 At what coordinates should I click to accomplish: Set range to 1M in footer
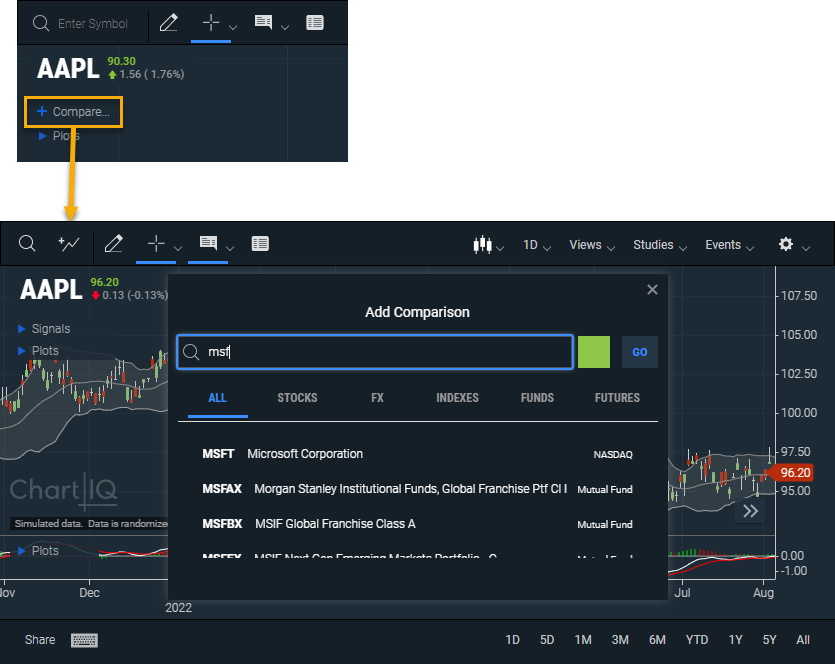583,640
